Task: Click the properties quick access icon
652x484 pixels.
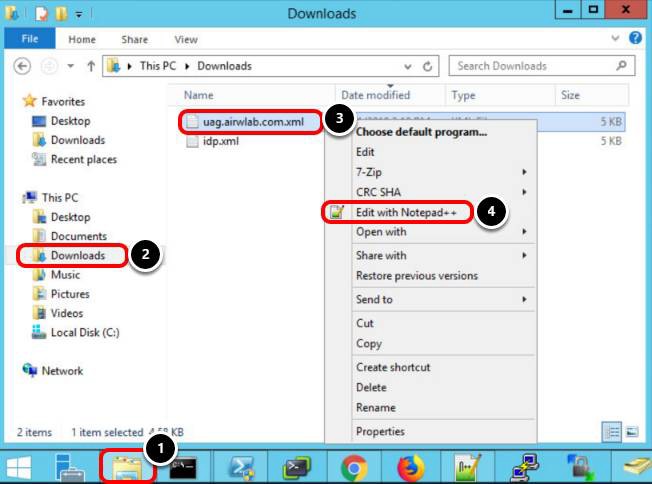Action: tap(41, 13)
